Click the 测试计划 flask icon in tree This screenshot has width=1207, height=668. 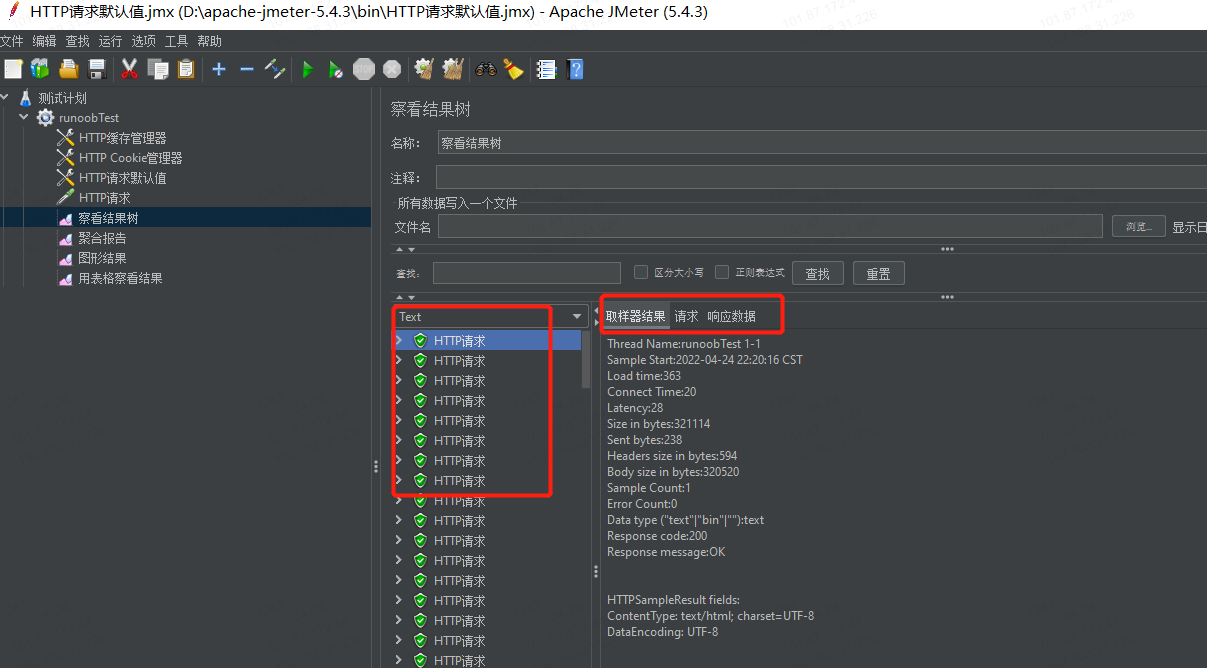click(26, 98)
